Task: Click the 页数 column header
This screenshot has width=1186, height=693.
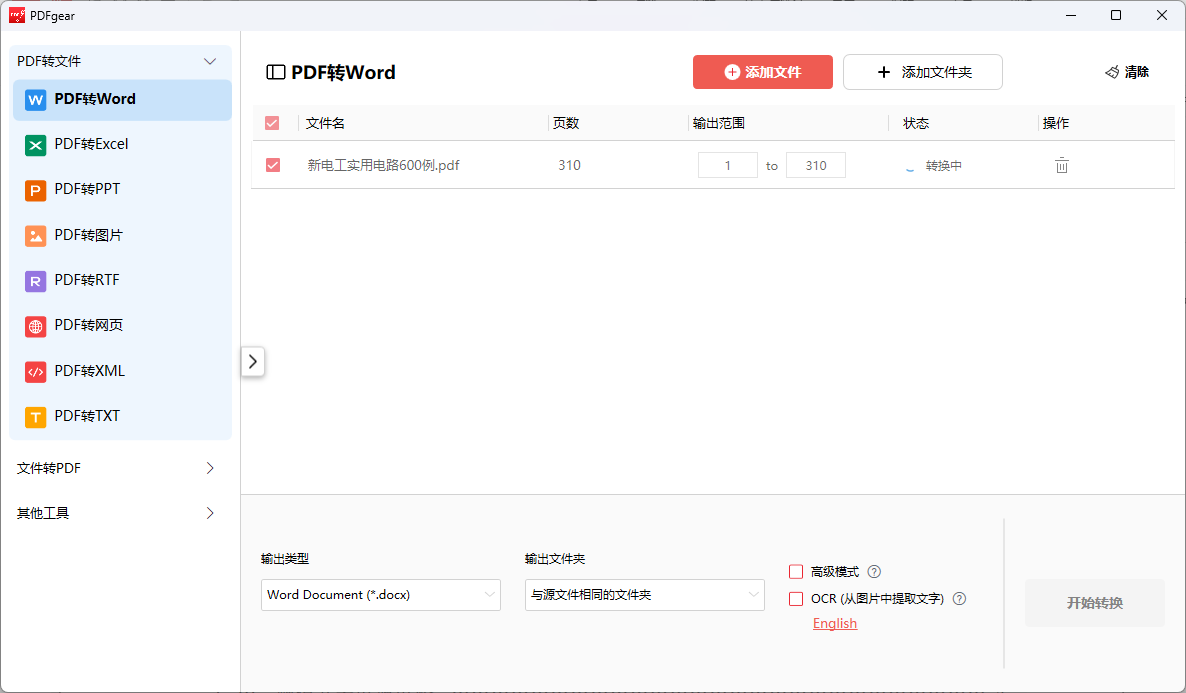Action: pyautogui.click(x=566, y=123)
